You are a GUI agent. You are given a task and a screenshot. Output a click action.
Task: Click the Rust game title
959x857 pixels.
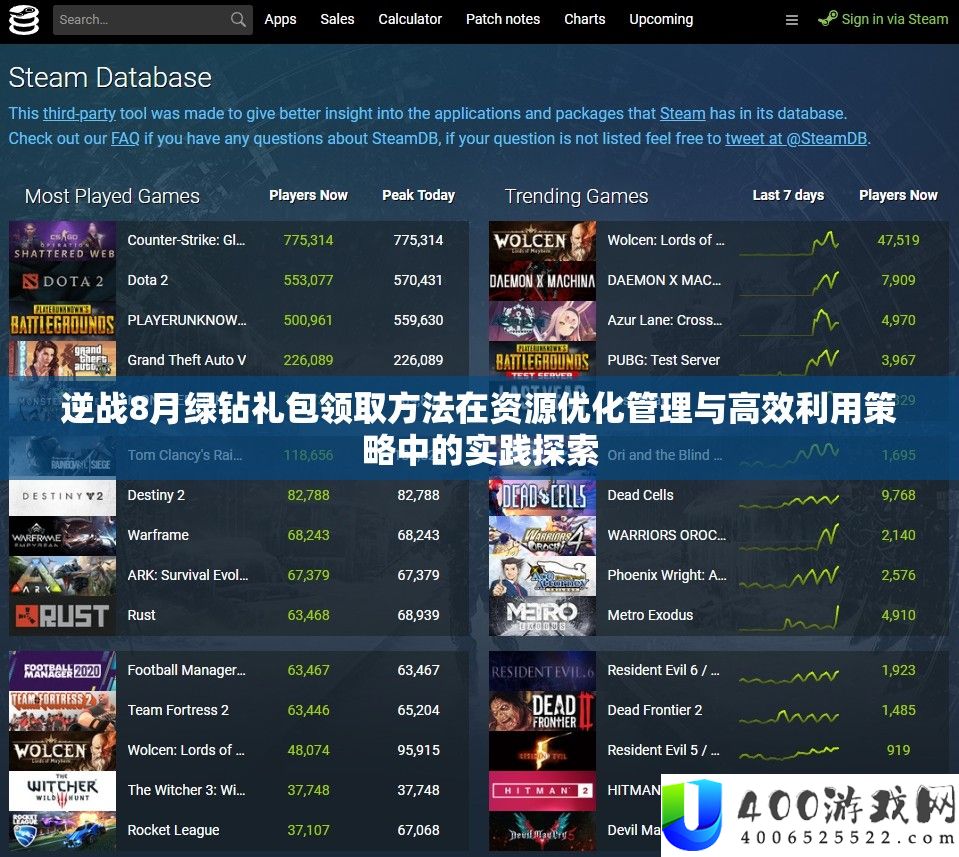point(141,615)
